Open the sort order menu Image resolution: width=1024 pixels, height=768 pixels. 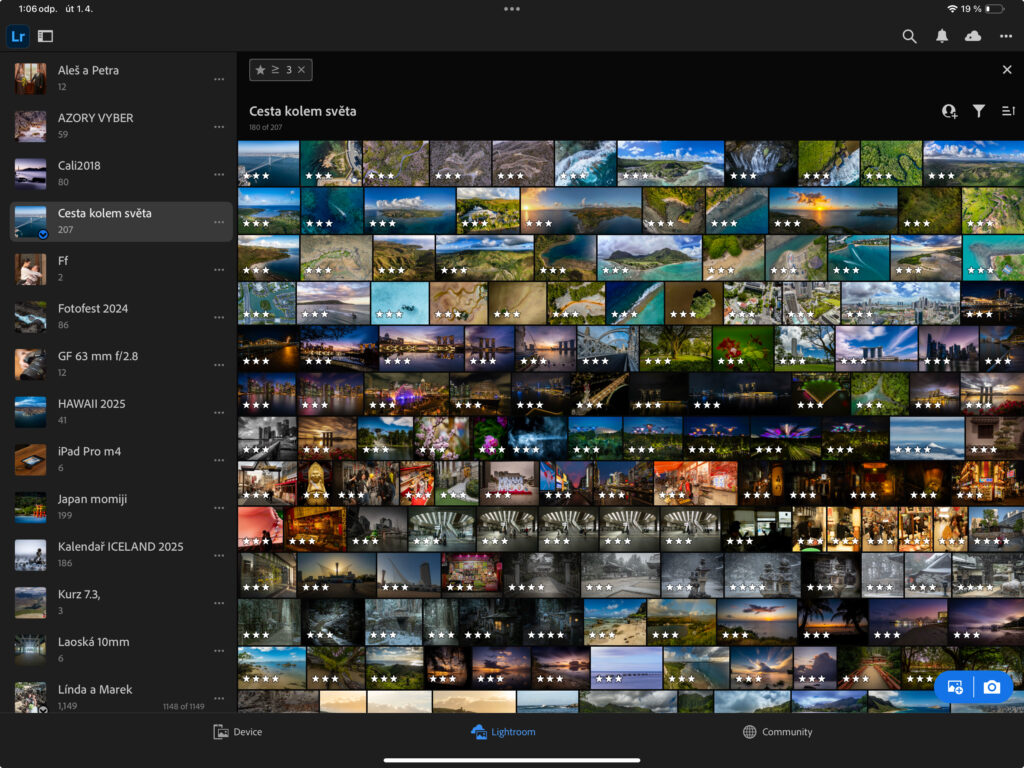(x=1008, y=112)
